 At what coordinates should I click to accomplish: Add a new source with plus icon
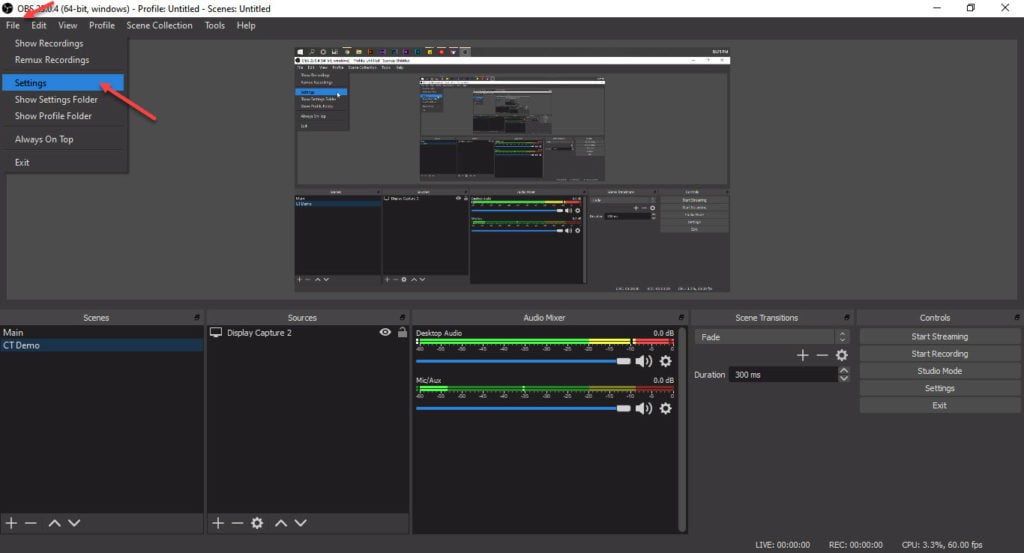218,523
